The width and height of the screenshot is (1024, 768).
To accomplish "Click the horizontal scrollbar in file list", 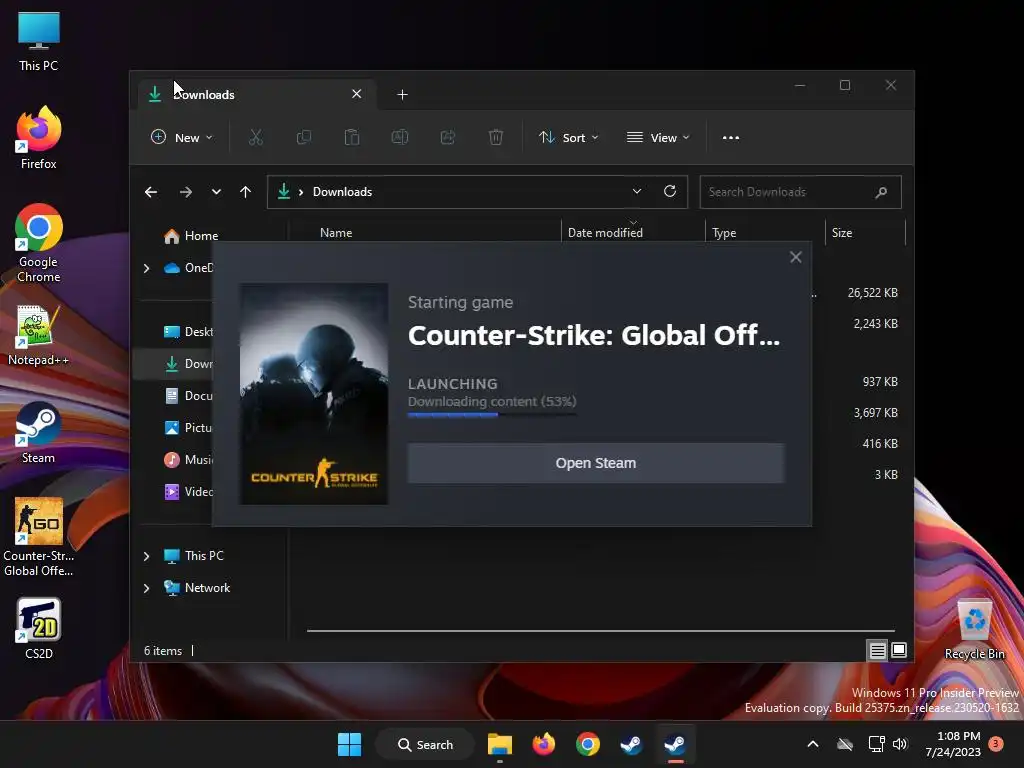I will click(x=601, y=631).
